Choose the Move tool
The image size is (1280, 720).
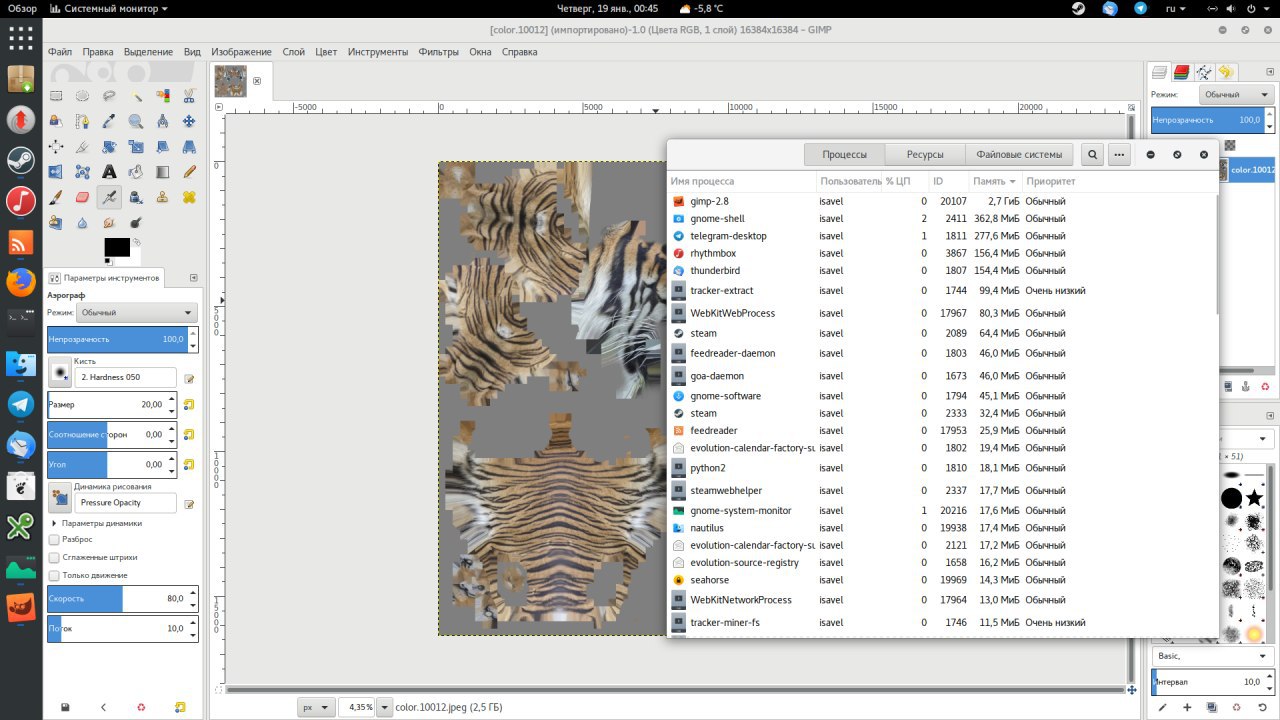point(188,122)
